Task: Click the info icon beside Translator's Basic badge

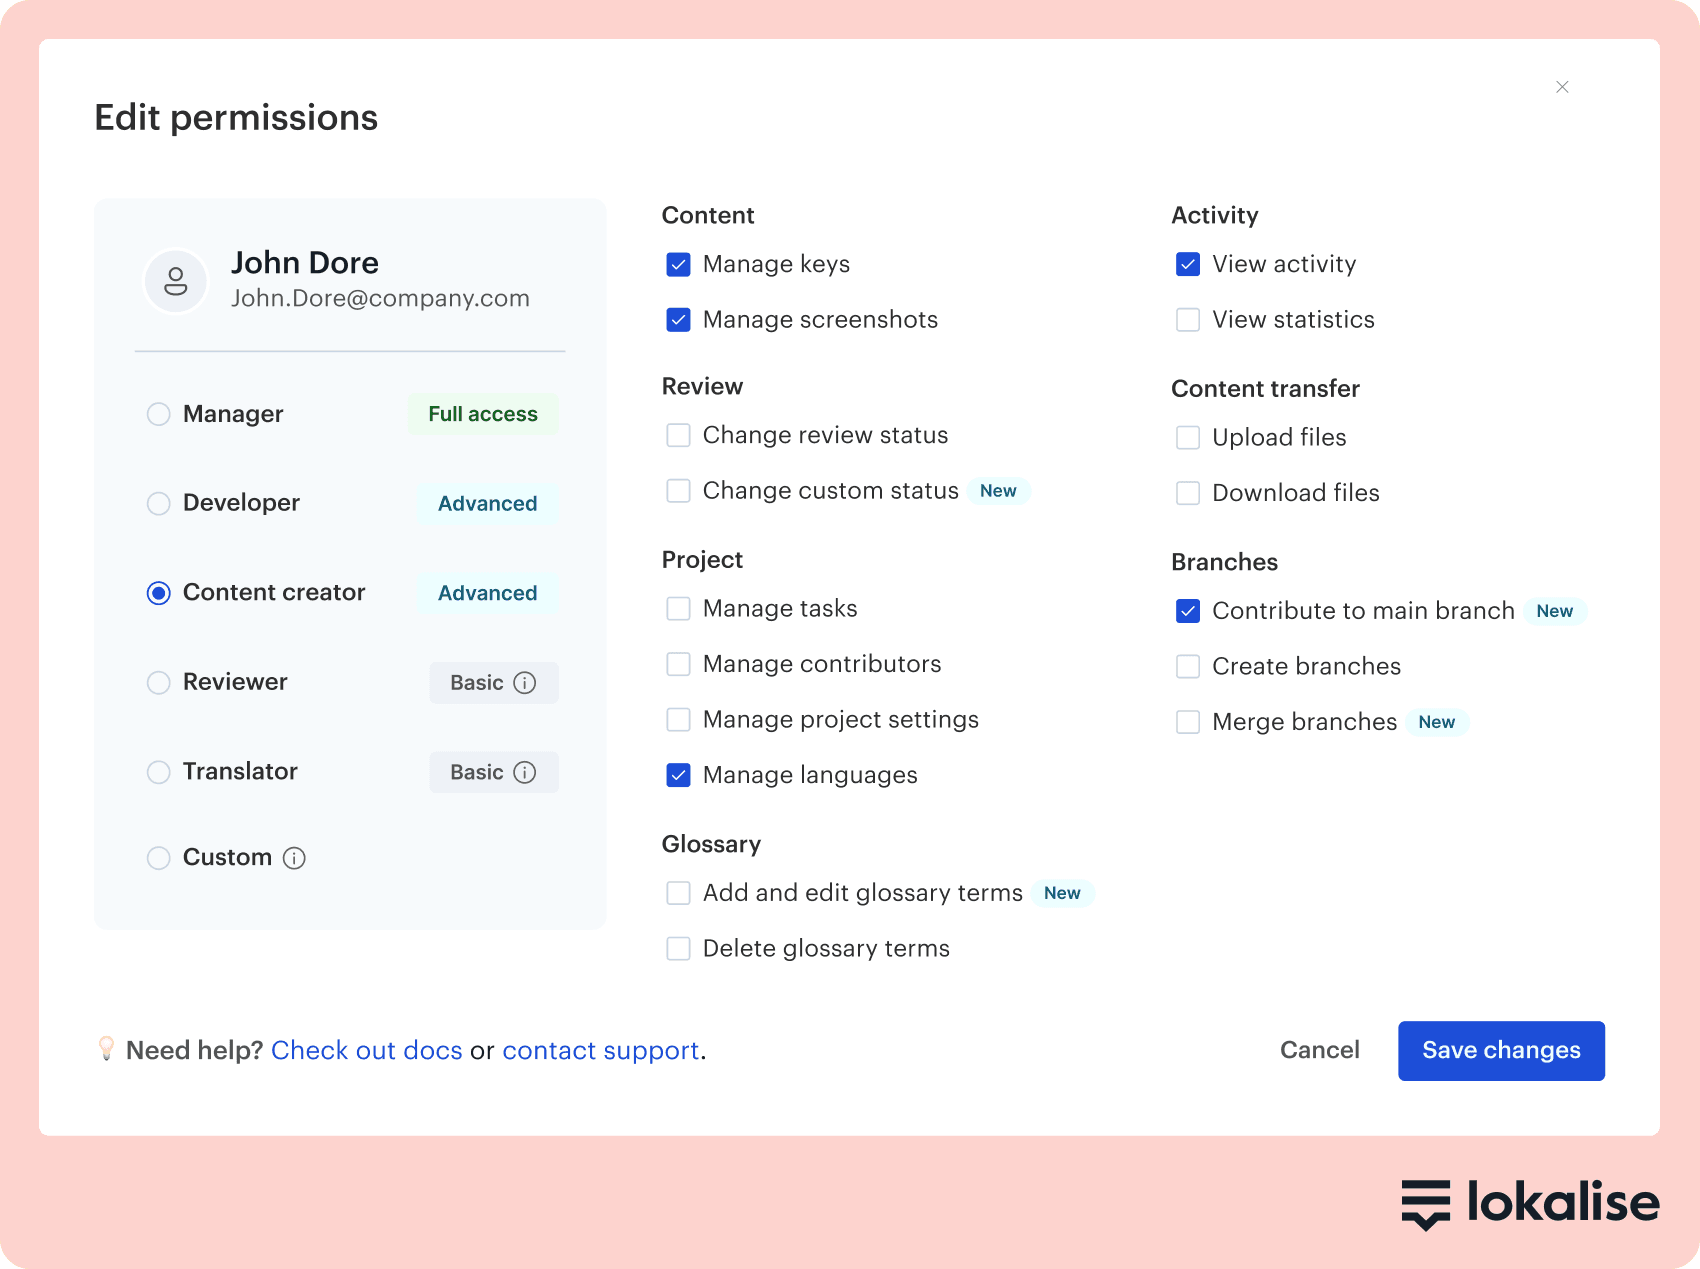Action: click(524, 772)
